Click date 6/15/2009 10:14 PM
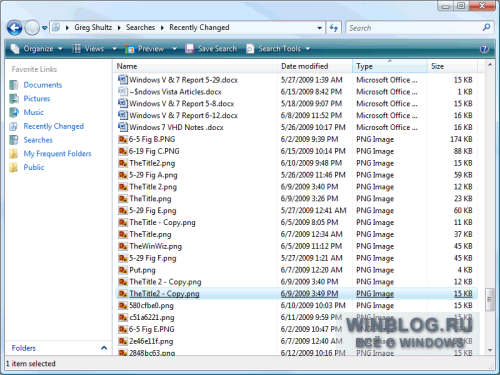This screenshot has width=500, height=375. (x=313, y=151)
